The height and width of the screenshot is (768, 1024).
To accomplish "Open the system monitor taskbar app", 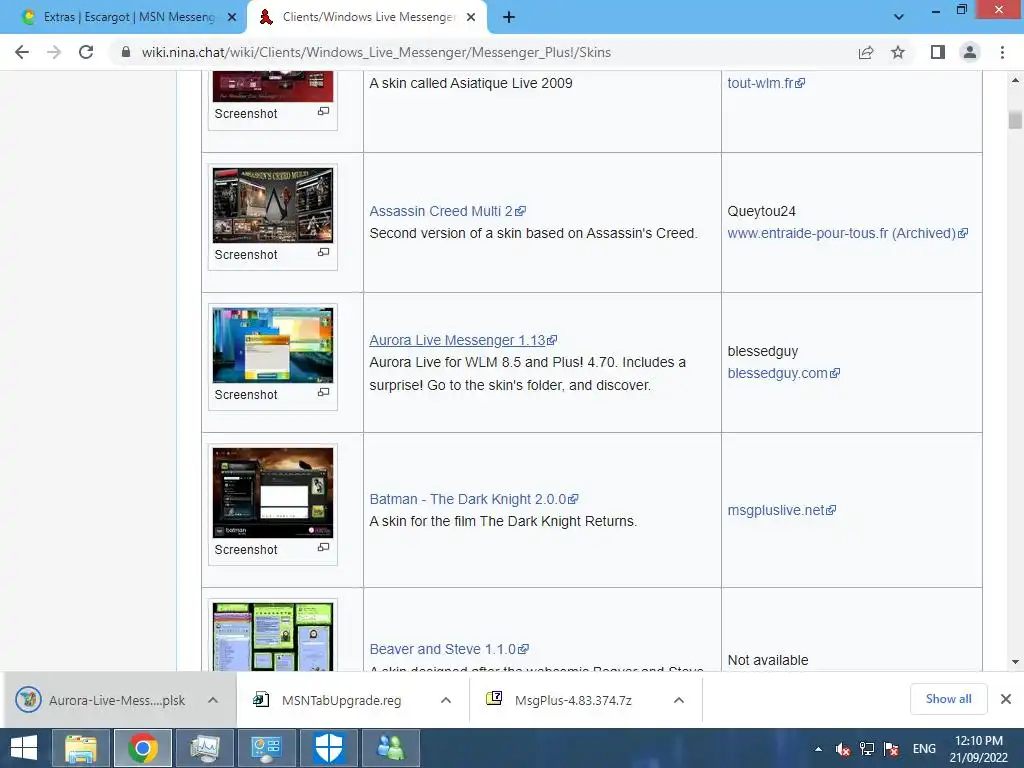I will pos(204,748).
